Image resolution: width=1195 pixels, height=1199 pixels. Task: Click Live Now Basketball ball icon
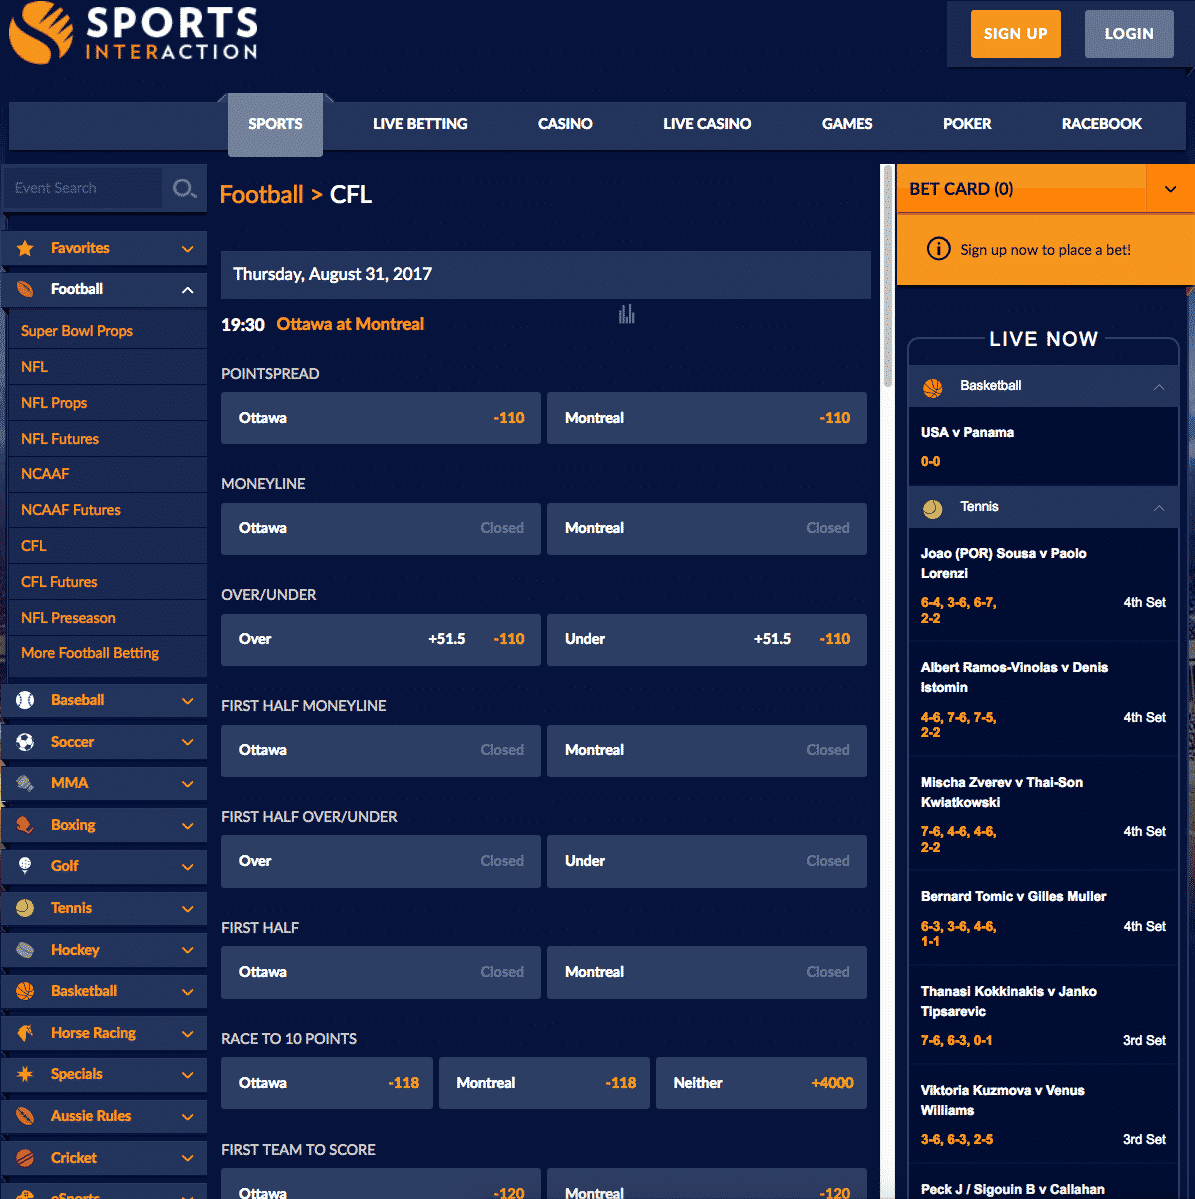[933, 388]
